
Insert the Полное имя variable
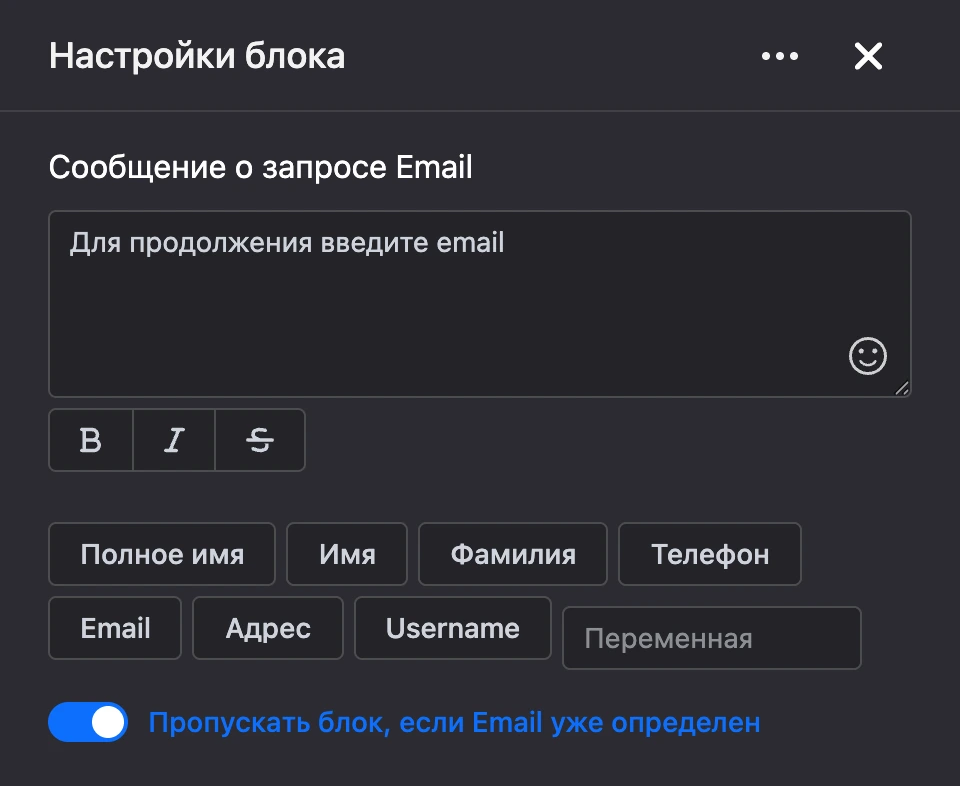[x=162, y=554]
